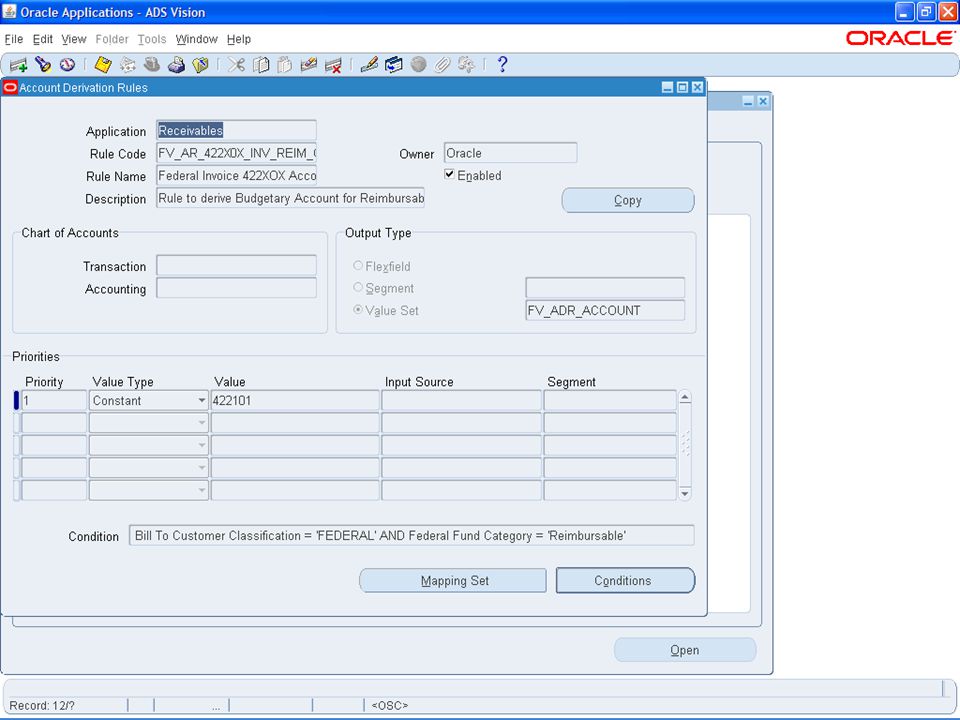Open Value Type dropdown in second priority row
The image size is (960, 720).
coord(201,423)
